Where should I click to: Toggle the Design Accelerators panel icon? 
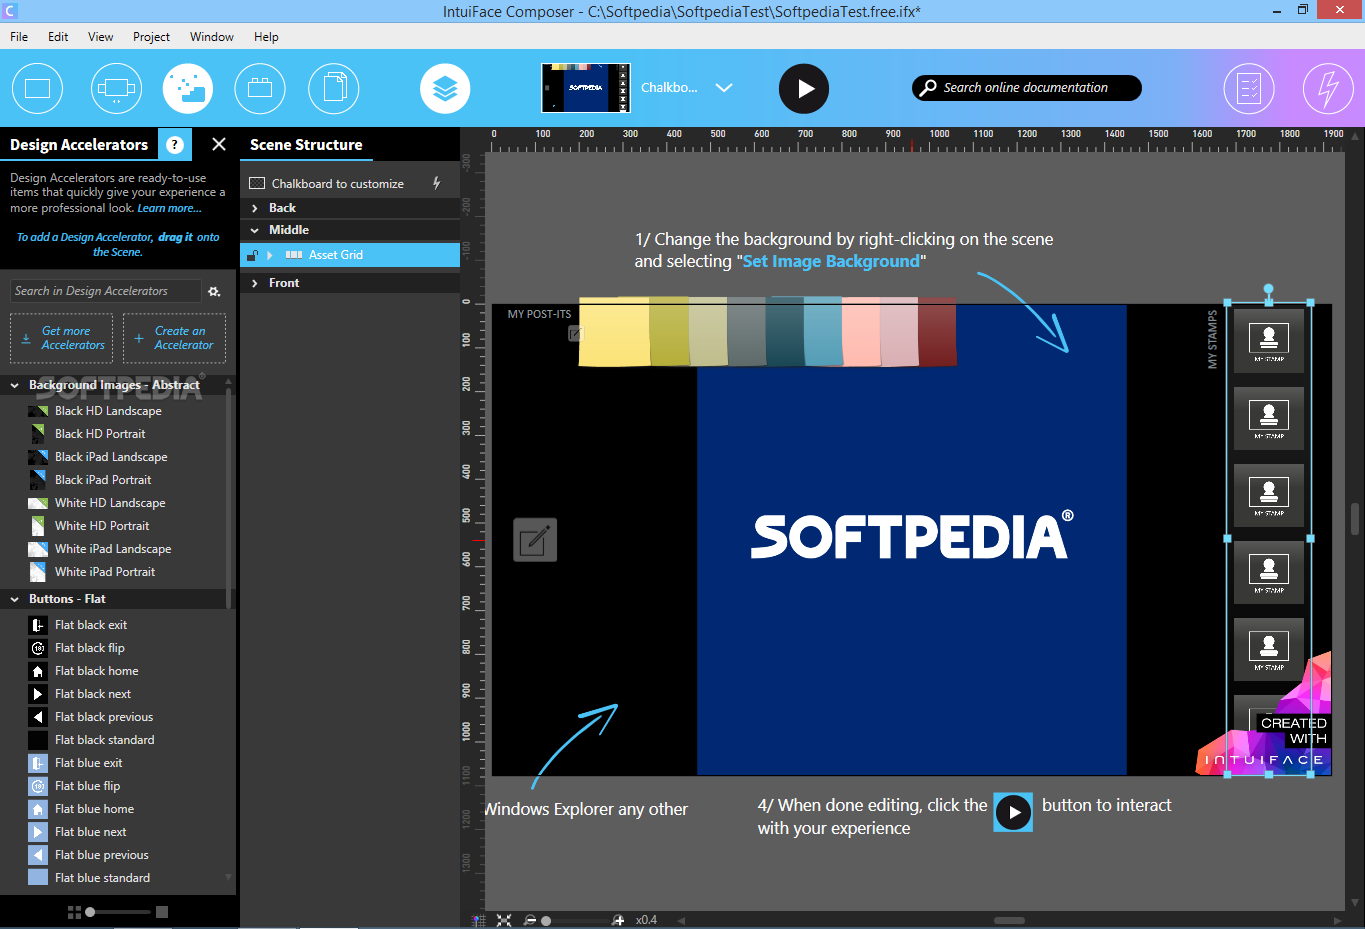click(188, 88)
